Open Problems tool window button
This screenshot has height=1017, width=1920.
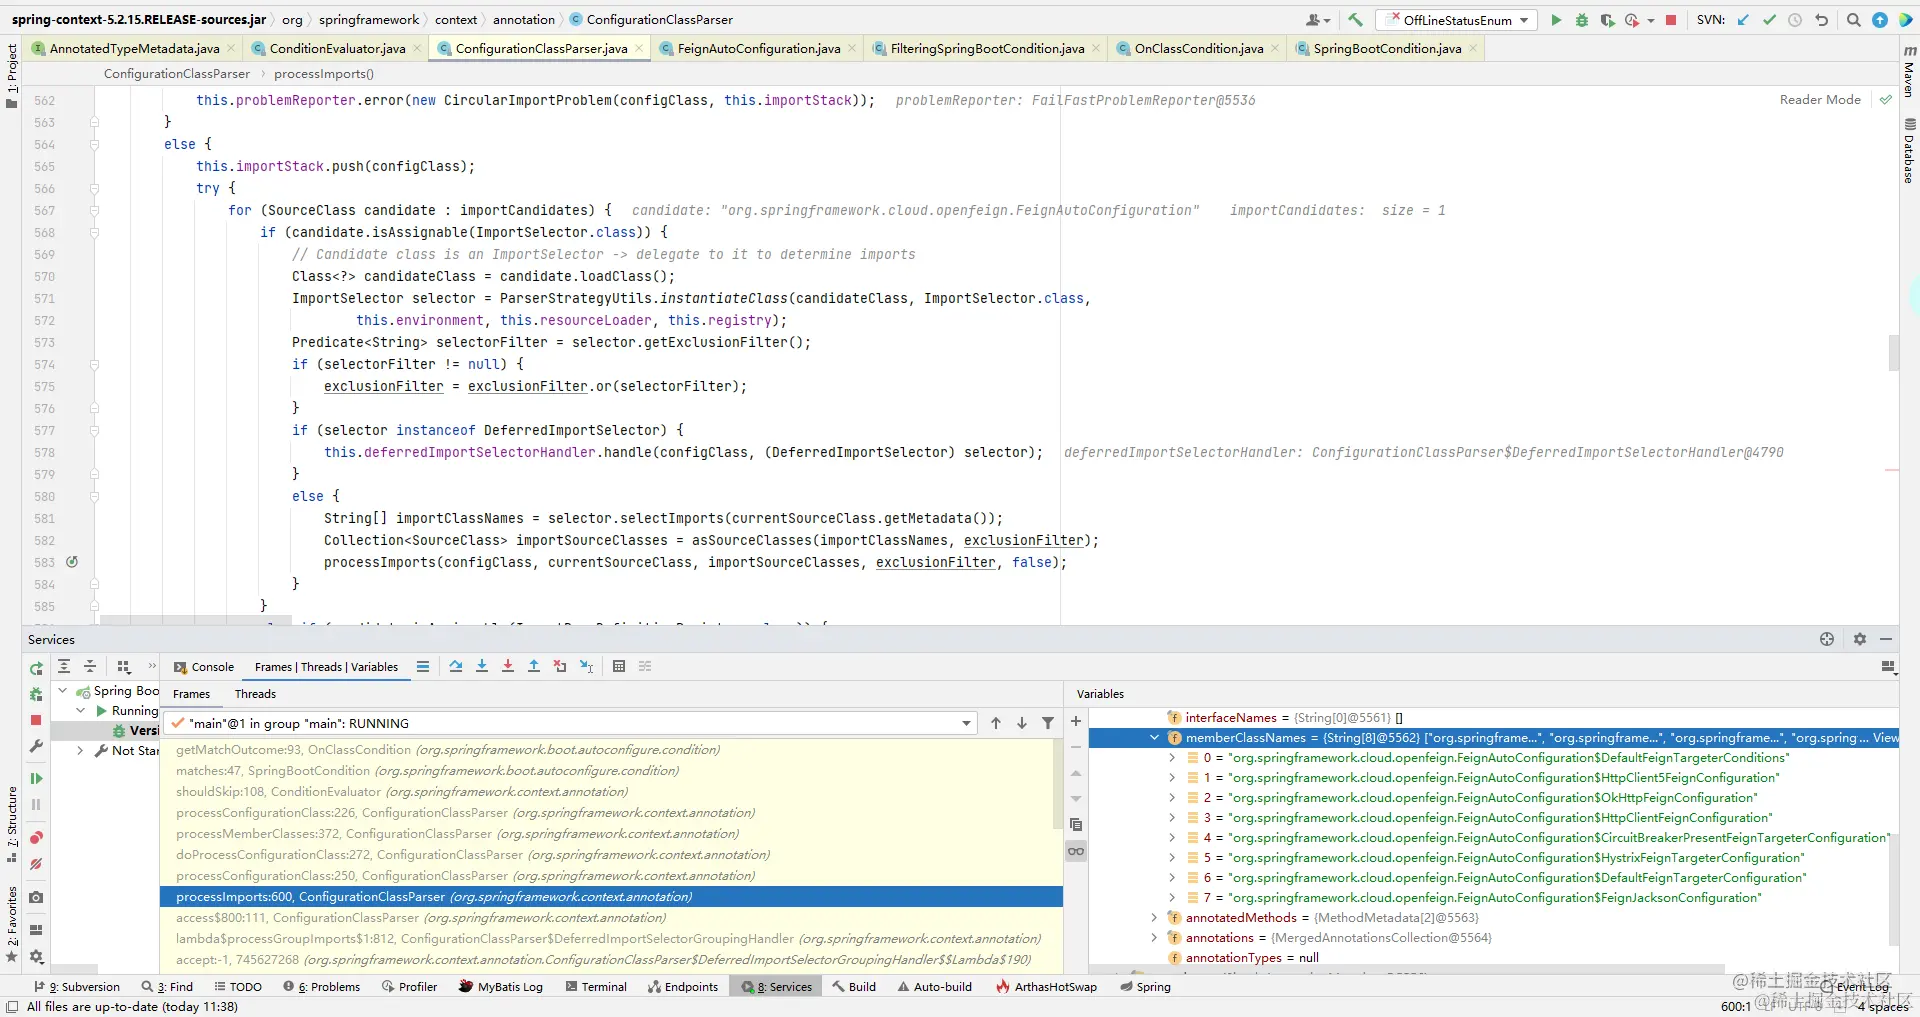click(321, 987)
